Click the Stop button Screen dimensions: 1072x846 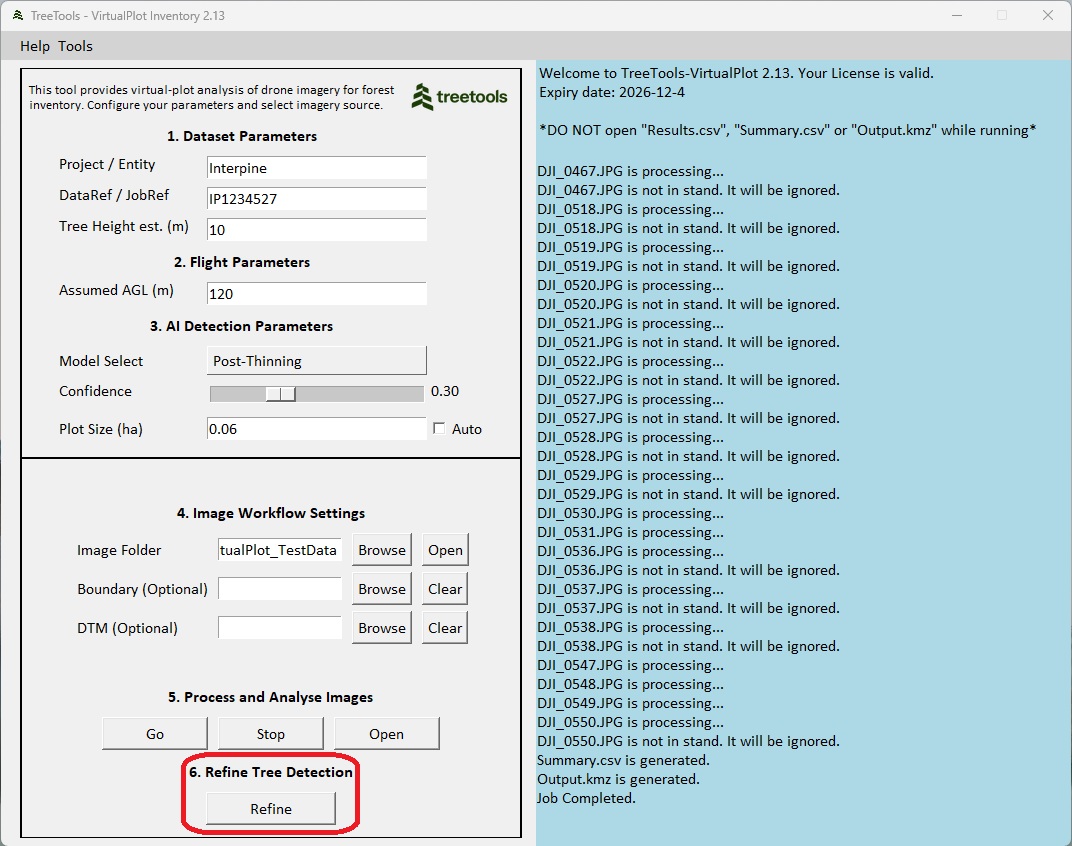pos(270,734)
